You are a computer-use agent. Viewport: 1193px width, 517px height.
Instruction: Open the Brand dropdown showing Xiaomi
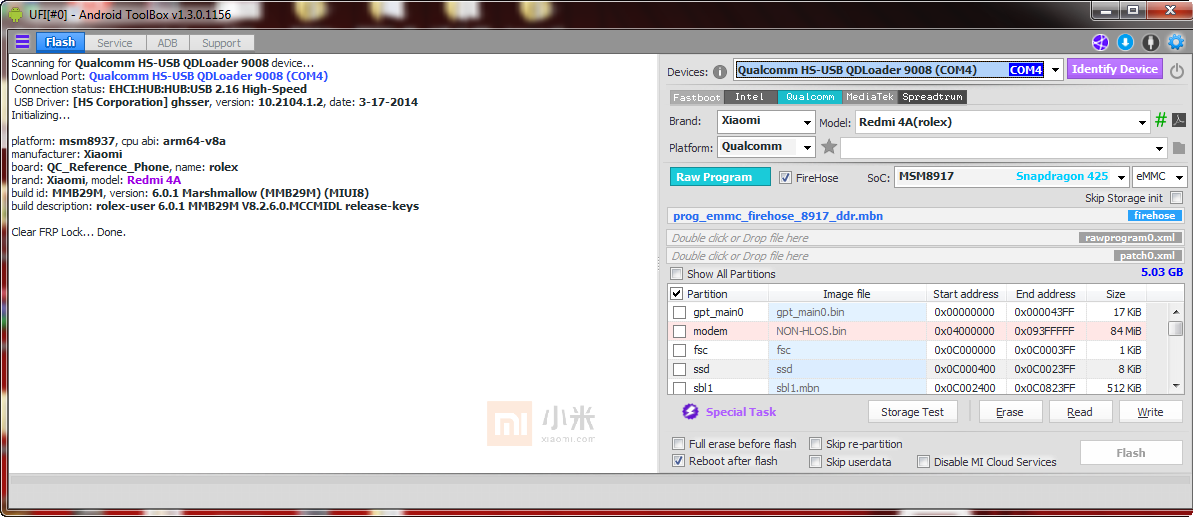point(765,121)
